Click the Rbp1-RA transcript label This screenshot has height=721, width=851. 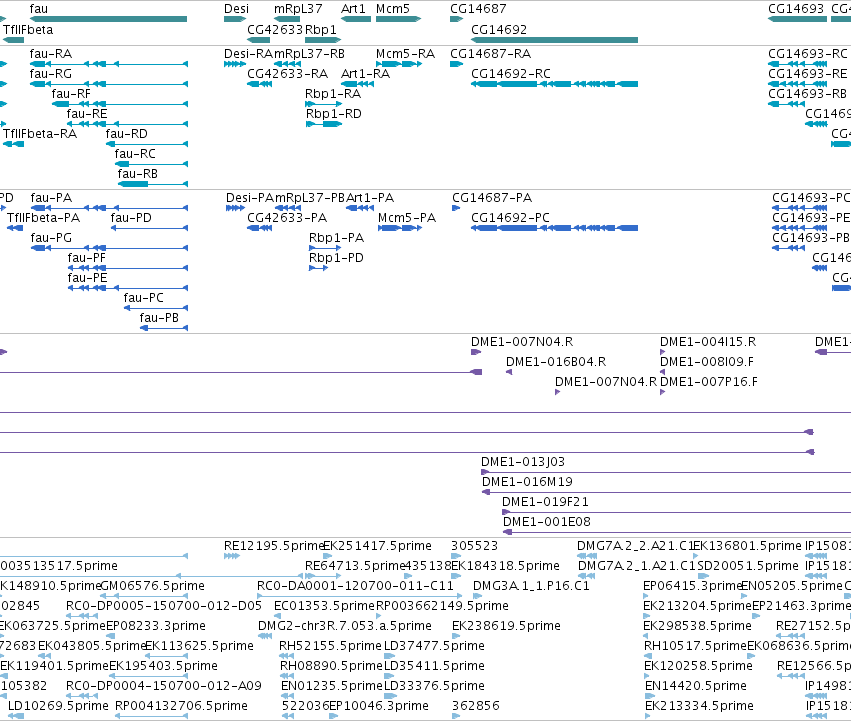[333, 93]
